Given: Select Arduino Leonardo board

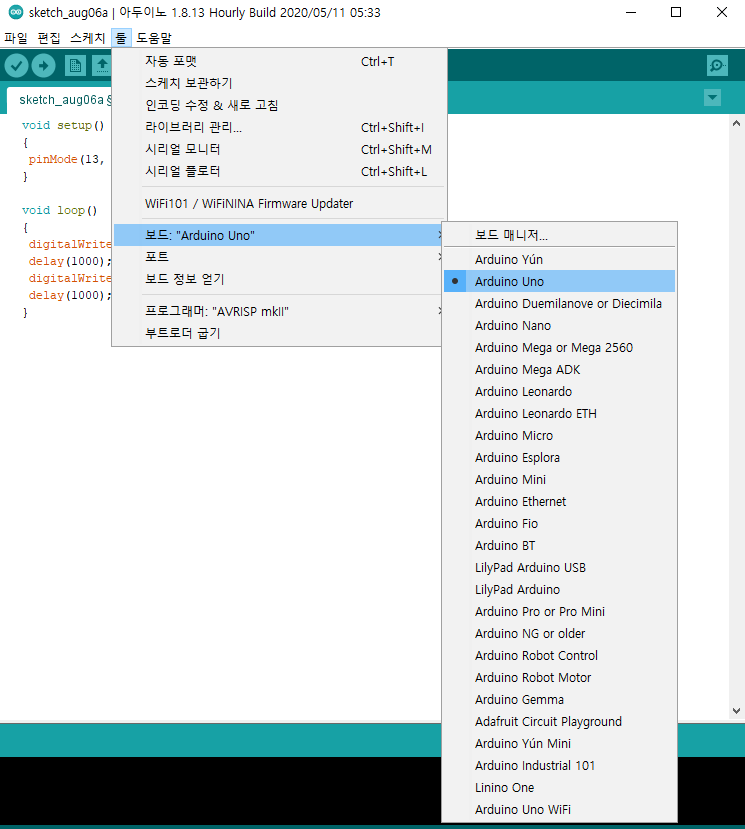Looking at the screenshot, I should [559, 391].
